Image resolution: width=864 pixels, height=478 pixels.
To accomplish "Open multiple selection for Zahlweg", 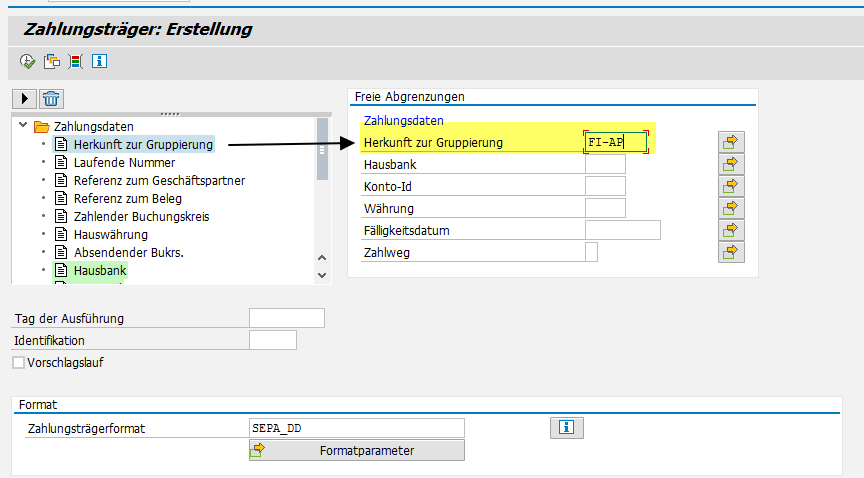I will pos(731,252).
